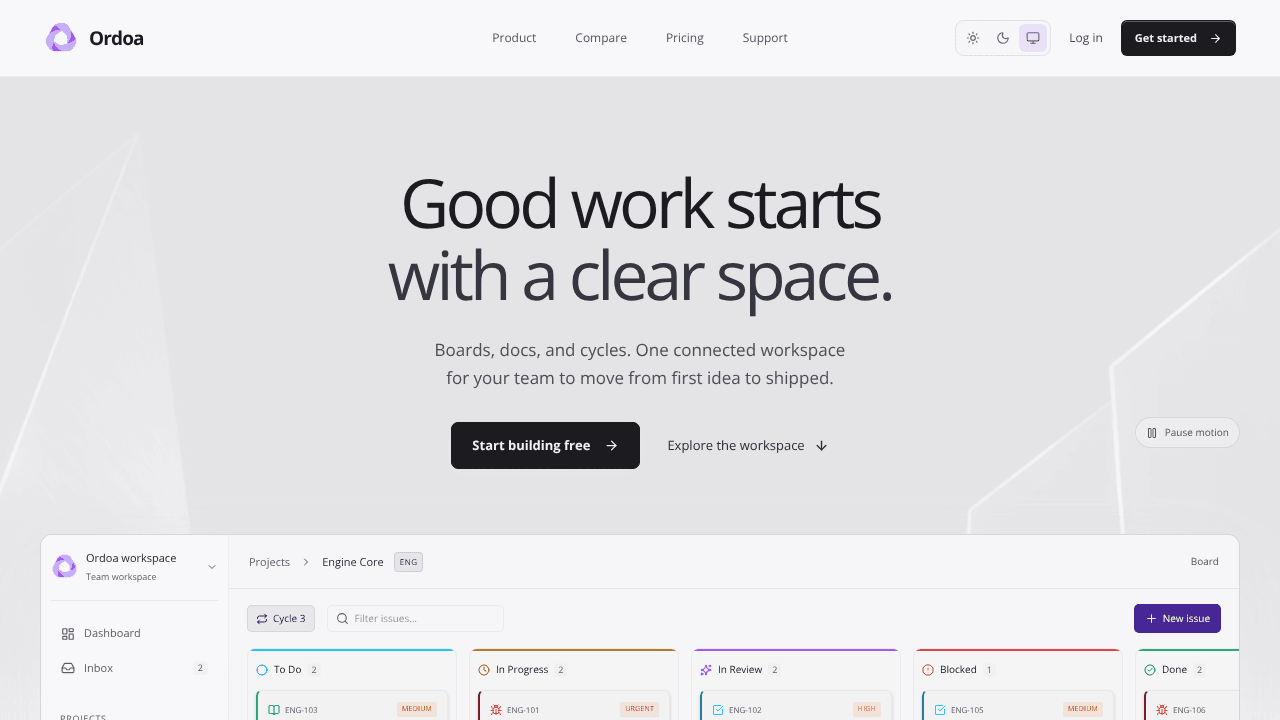Click the Projects breadcrumb
This screenshot has height=720, width=1280.
(269, 562)
